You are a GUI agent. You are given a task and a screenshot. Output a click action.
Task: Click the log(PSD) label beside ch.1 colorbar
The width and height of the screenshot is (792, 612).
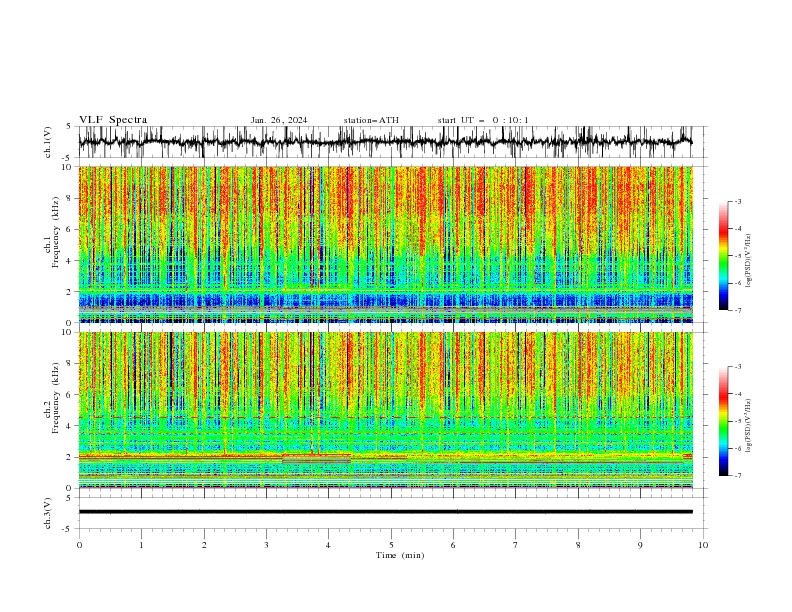tap(749, 261)
